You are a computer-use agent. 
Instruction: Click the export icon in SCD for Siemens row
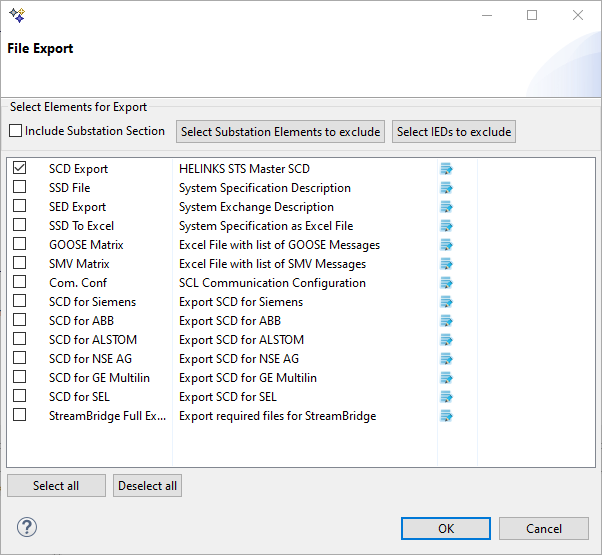click(446, 302)
